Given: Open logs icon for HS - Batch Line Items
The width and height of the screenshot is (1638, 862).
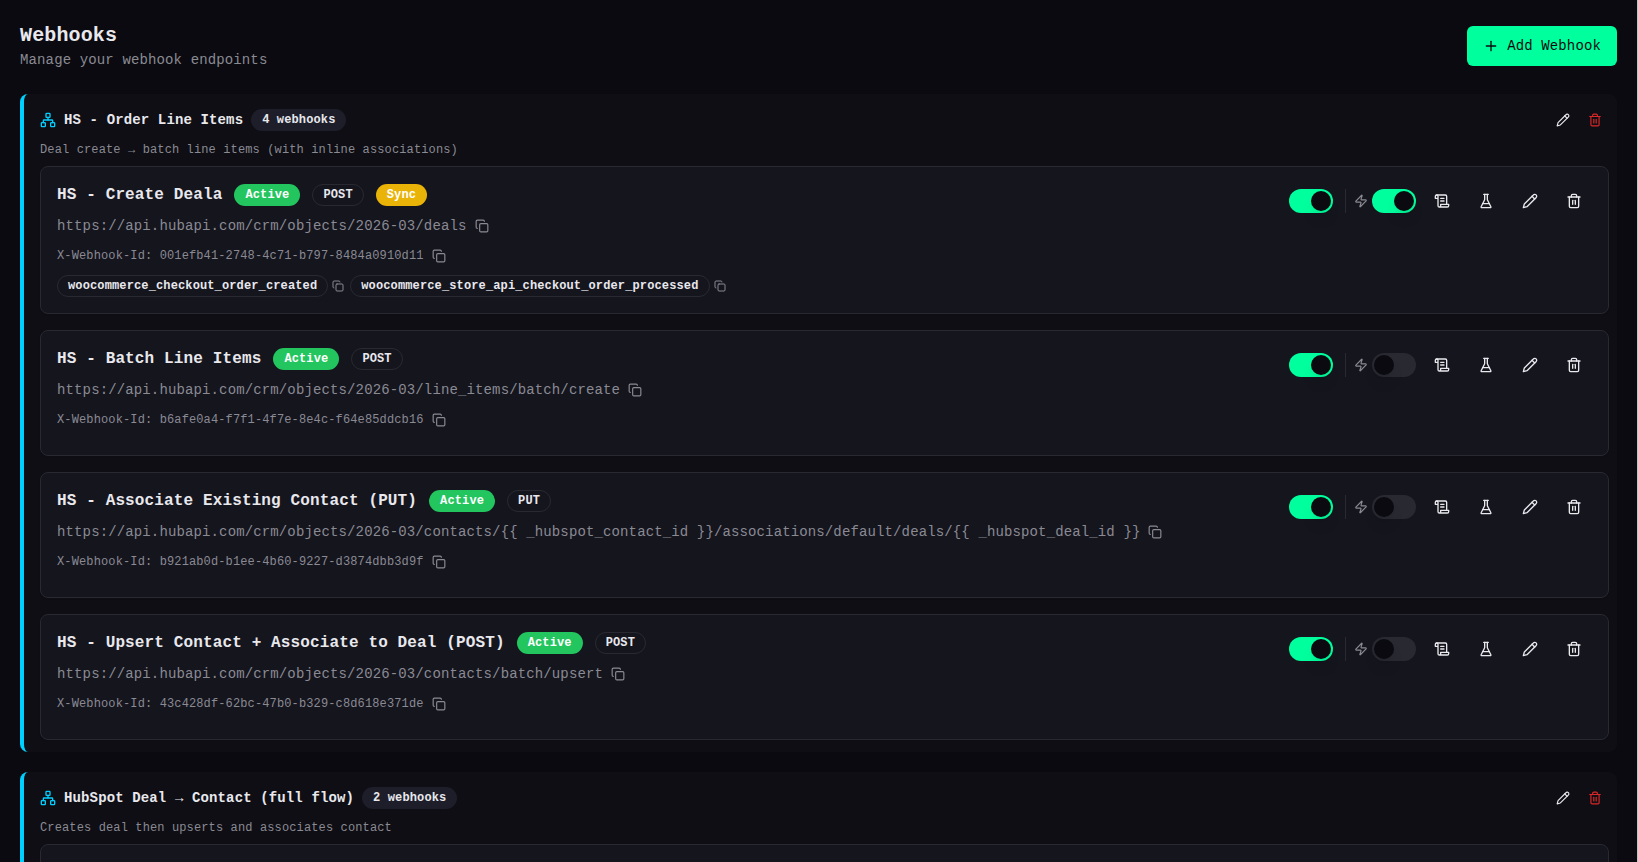Looking at the screenshot, I should tap(1442, 365).
